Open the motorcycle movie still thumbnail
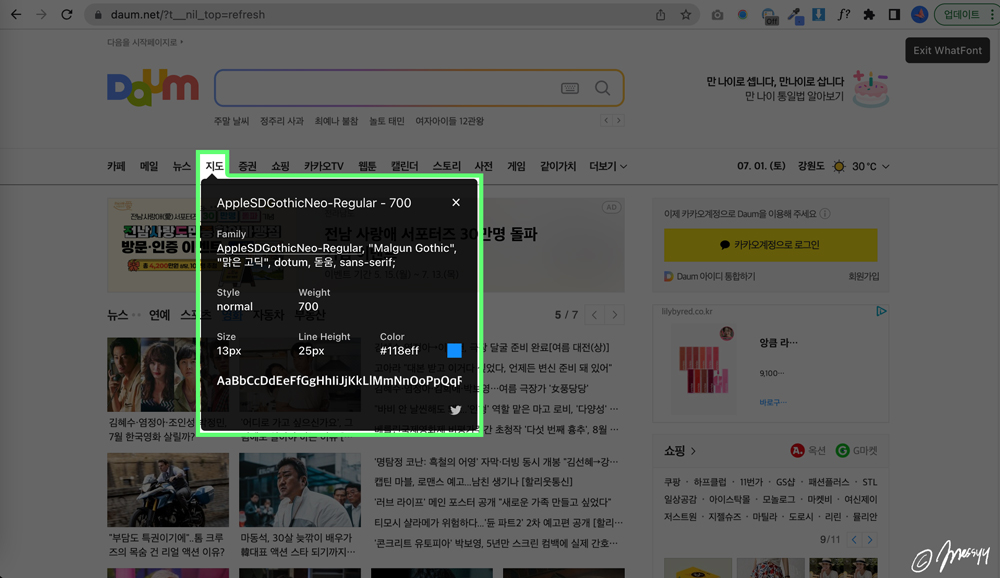The width and height of the screenshot is (1000, 578). (168, 490)
